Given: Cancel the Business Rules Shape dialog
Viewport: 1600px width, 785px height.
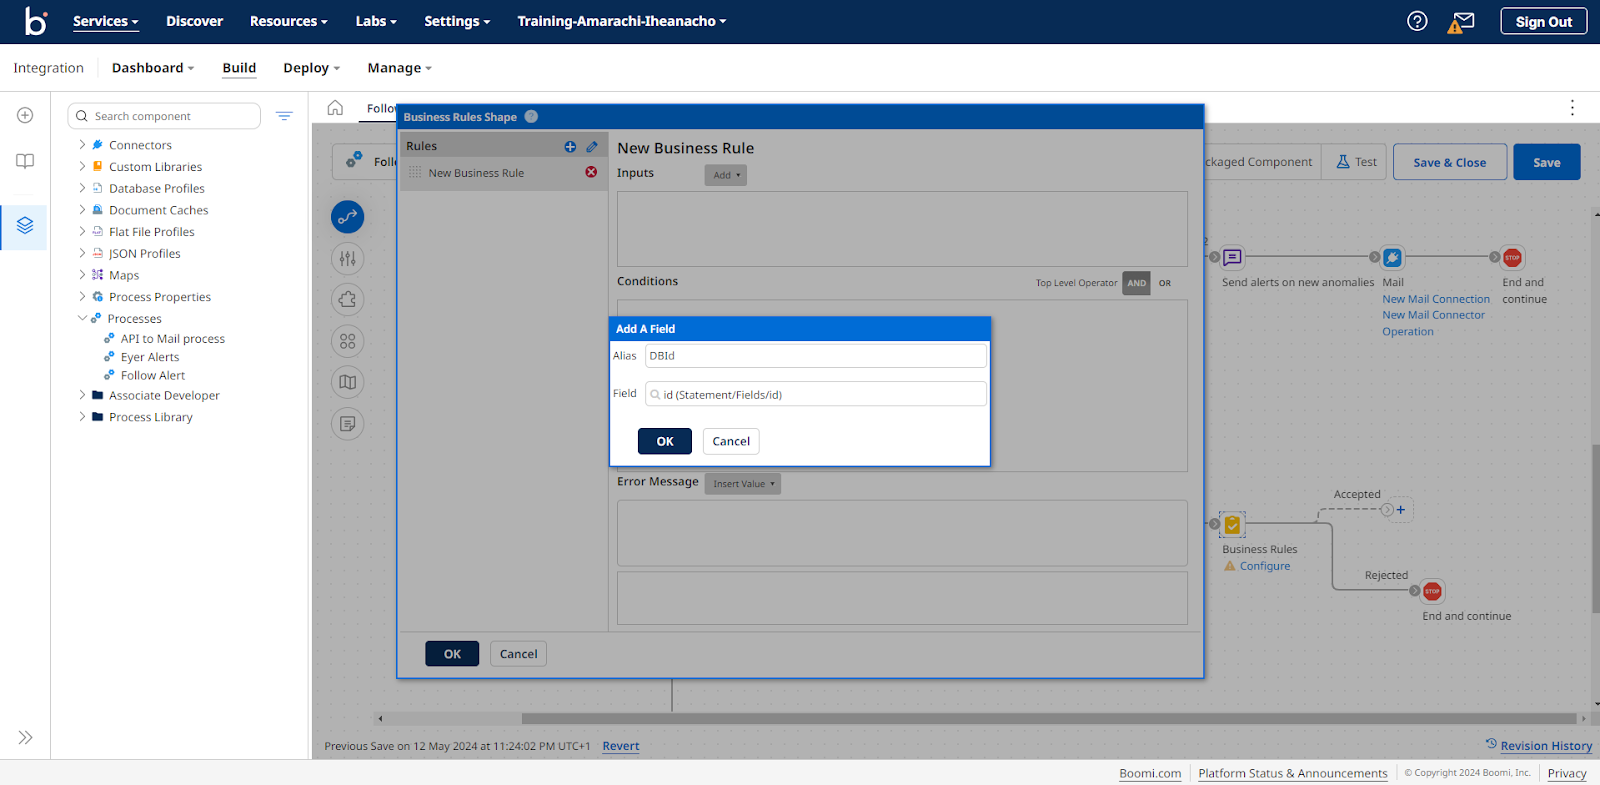Looking at the screenshot, I should tap(518, 654).
